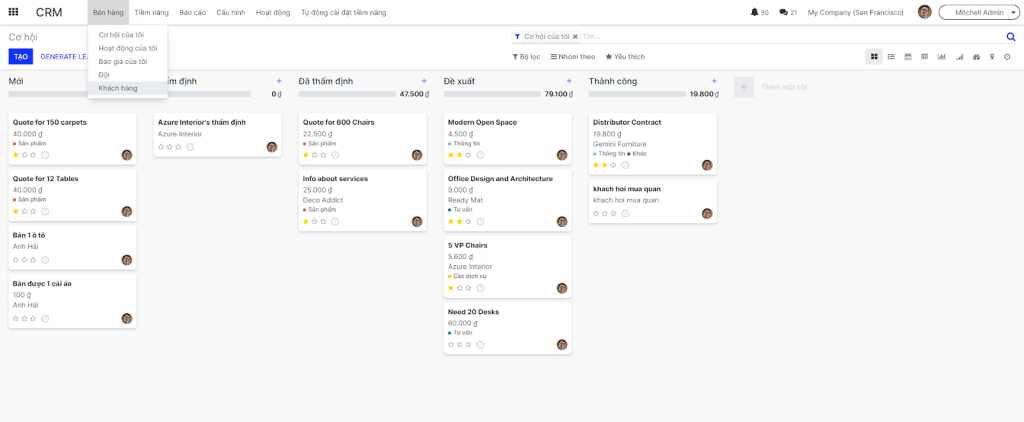This screenshot has height=422, width=1024.
Task: Switch to Pivot table view icon
Action: (925, 57)
